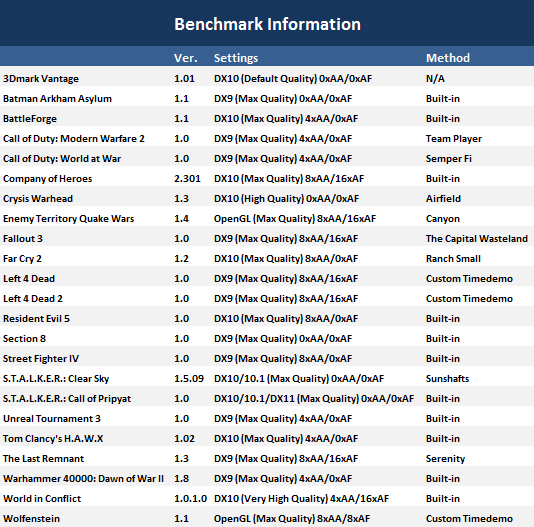Click S.T.A.L.K.E.R.: Call of Pripyat settings
This screenshot has height=527, width=534.
pyautogui.click(x=314, y=399)
